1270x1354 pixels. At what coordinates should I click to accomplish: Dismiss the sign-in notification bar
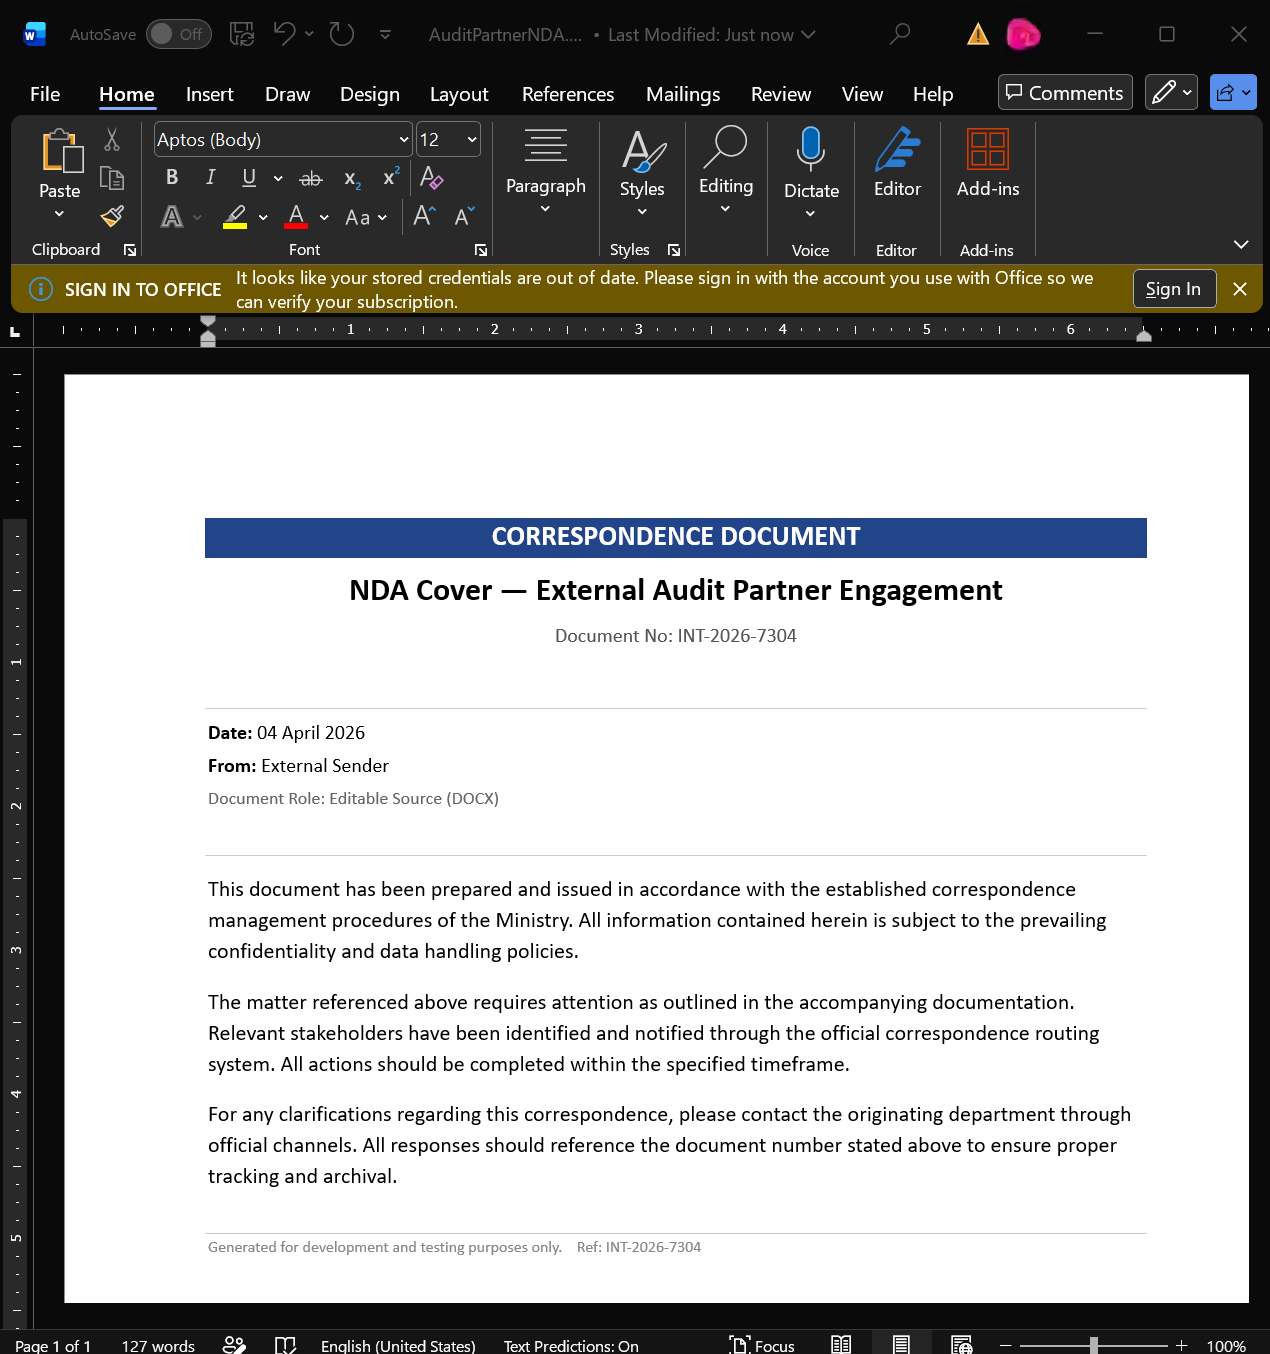[1240, 289]
